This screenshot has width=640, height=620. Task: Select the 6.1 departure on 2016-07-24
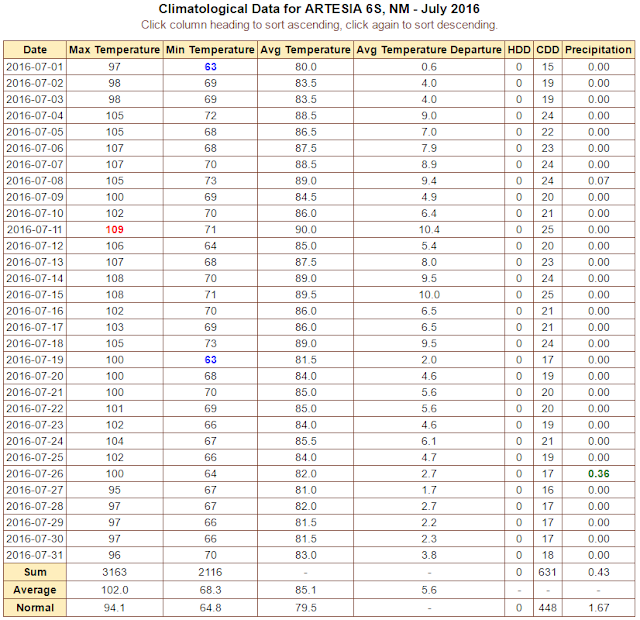coord(429,441)
